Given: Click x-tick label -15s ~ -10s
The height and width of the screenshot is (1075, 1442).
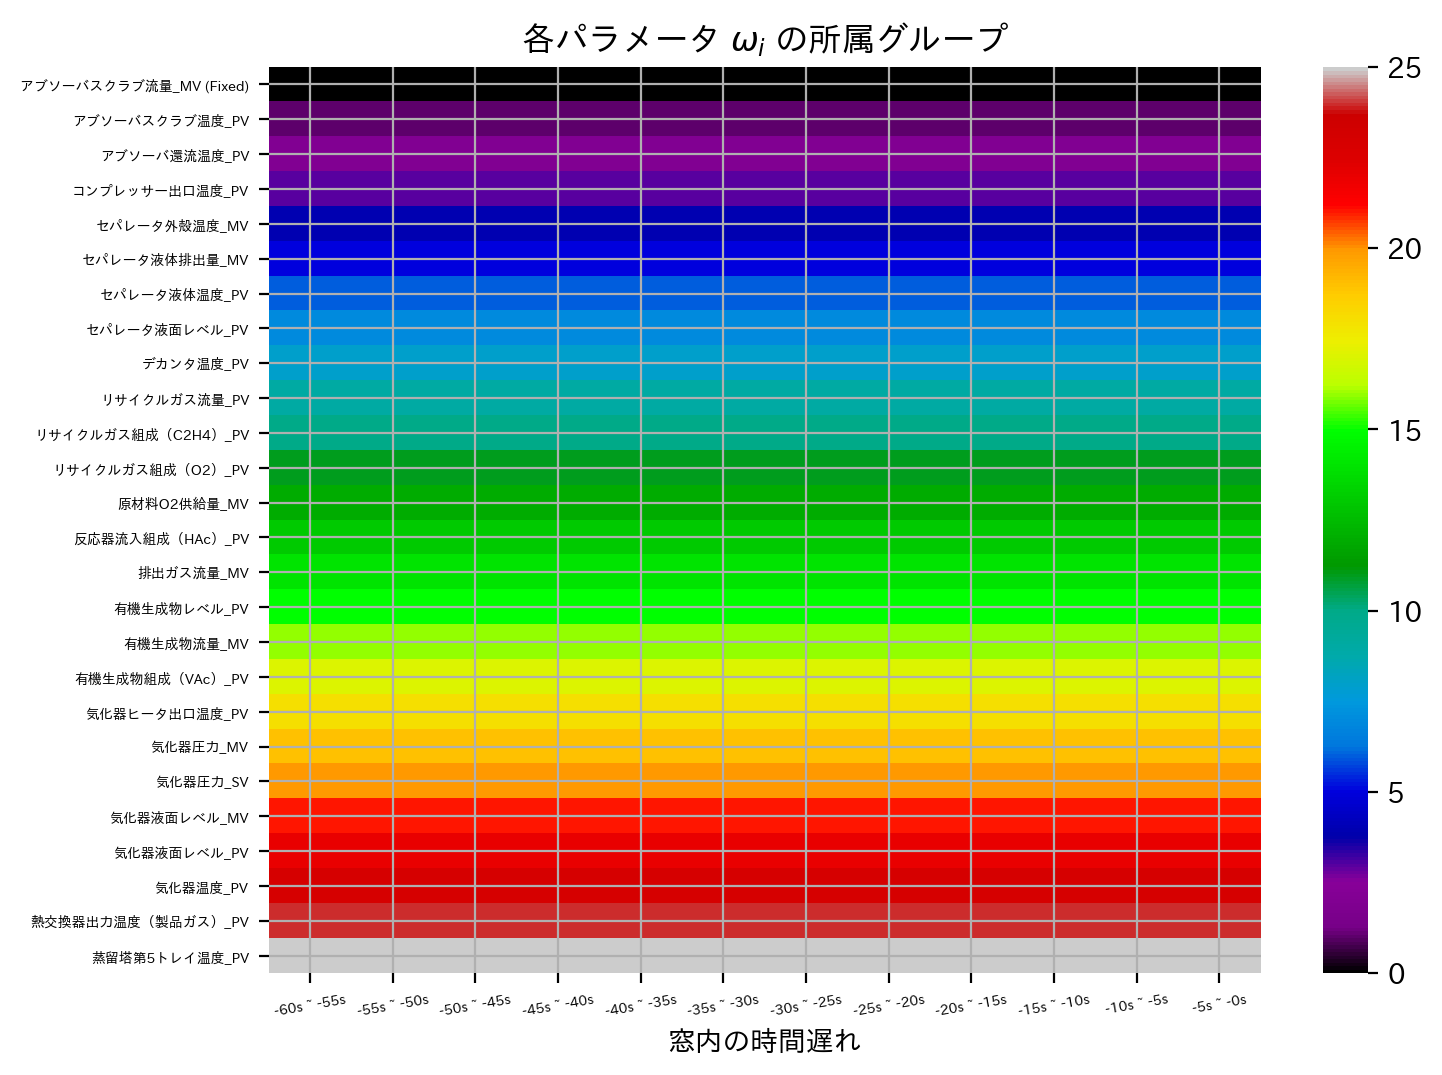Looking at the screenshot, I should pos(1054,1005).
